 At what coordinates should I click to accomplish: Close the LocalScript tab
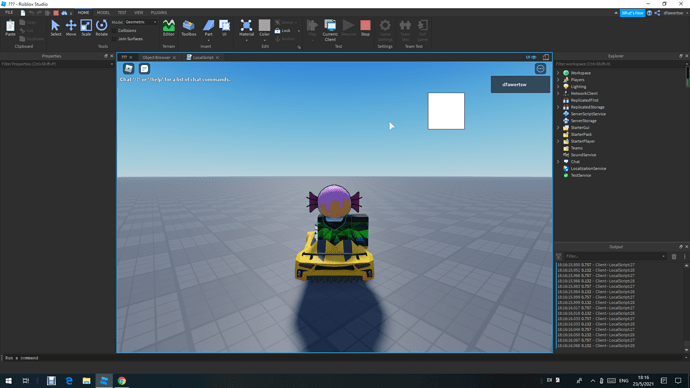(217, 58)
